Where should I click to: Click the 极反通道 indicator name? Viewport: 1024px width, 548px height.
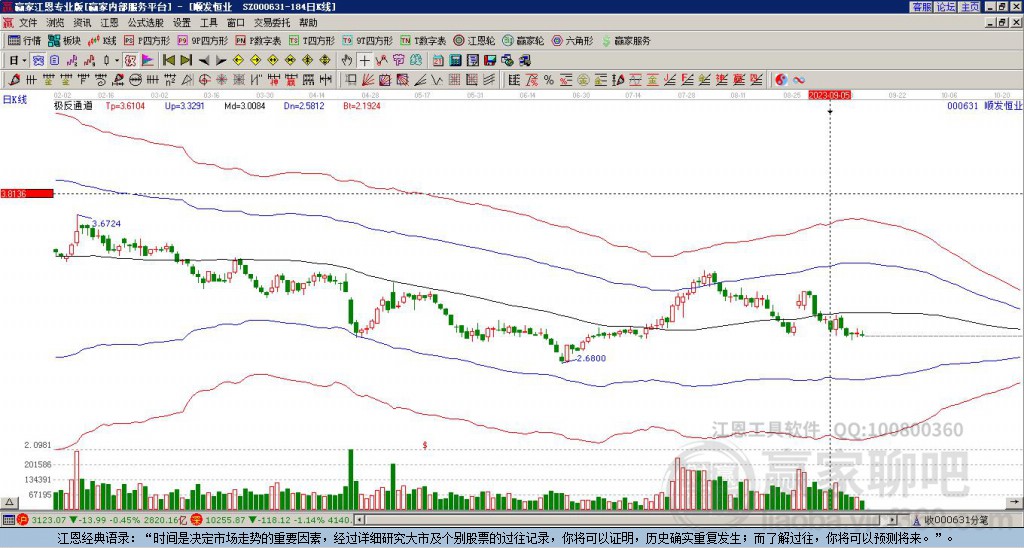click(73, 105)
